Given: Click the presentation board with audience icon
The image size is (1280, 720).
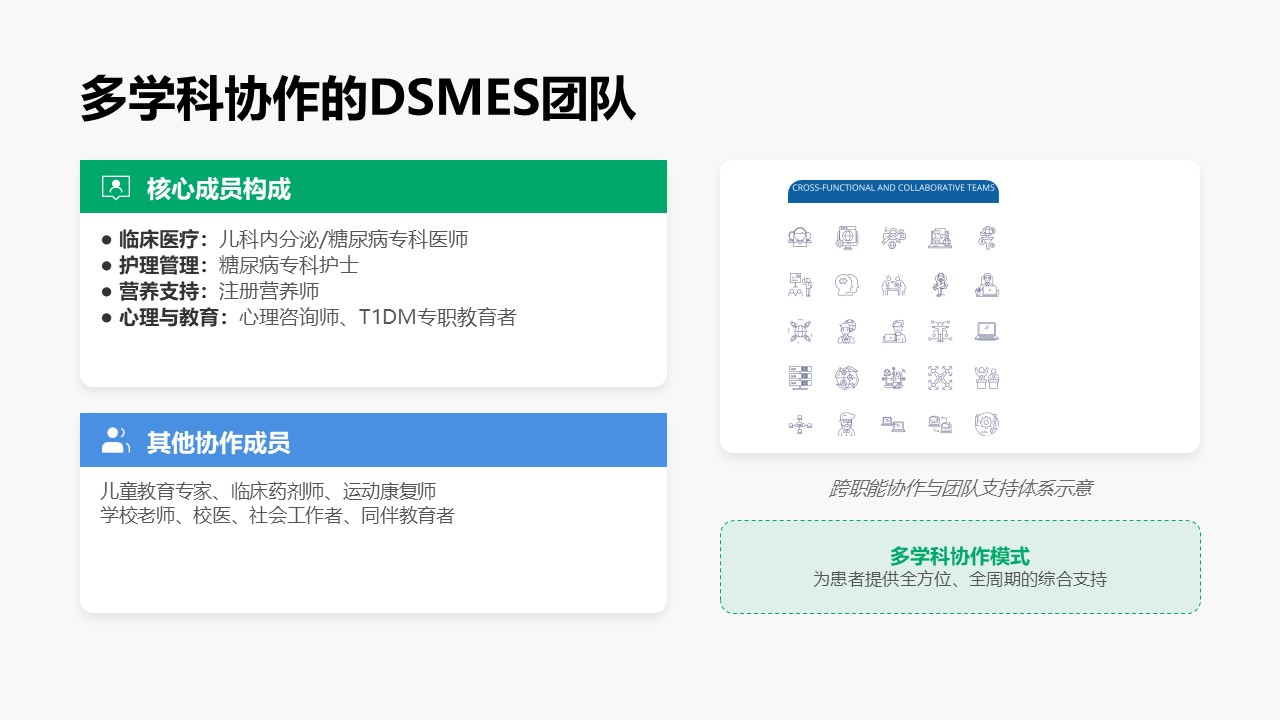Looking at the screenshot, I should [x=800, y=284].
